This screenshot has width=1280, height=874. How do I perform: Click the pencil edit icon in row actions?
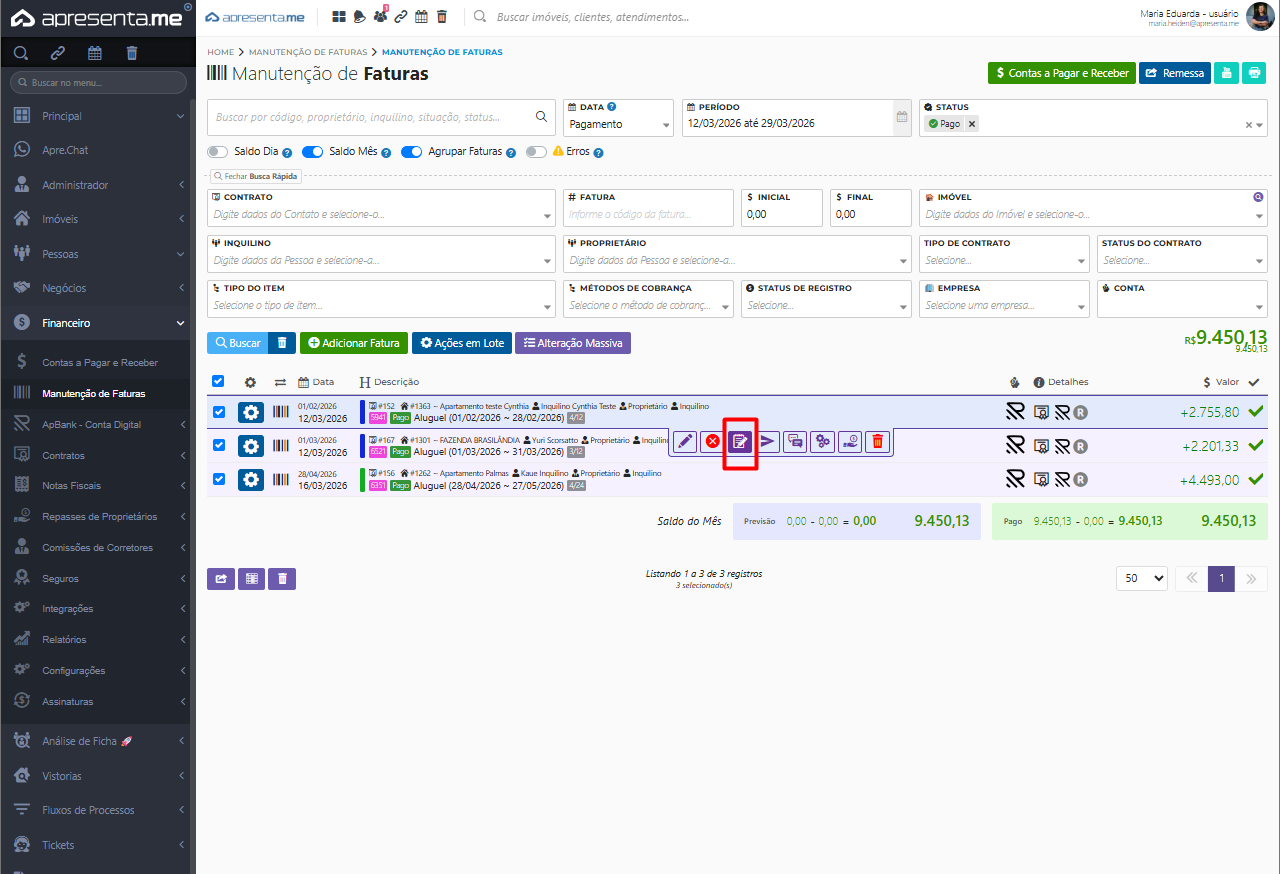point(685,441)
